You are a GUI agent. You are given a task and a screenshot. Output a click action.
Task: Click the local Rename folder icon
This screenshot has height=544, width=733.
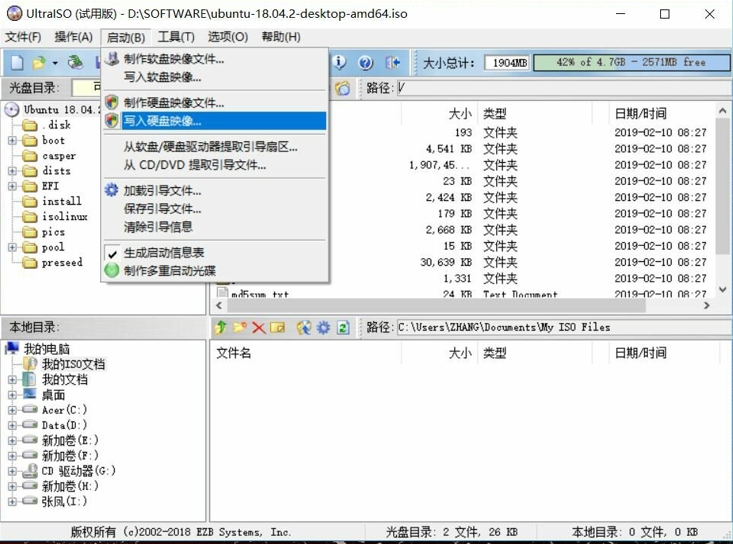pyautogui.click(x=277, y=327)
